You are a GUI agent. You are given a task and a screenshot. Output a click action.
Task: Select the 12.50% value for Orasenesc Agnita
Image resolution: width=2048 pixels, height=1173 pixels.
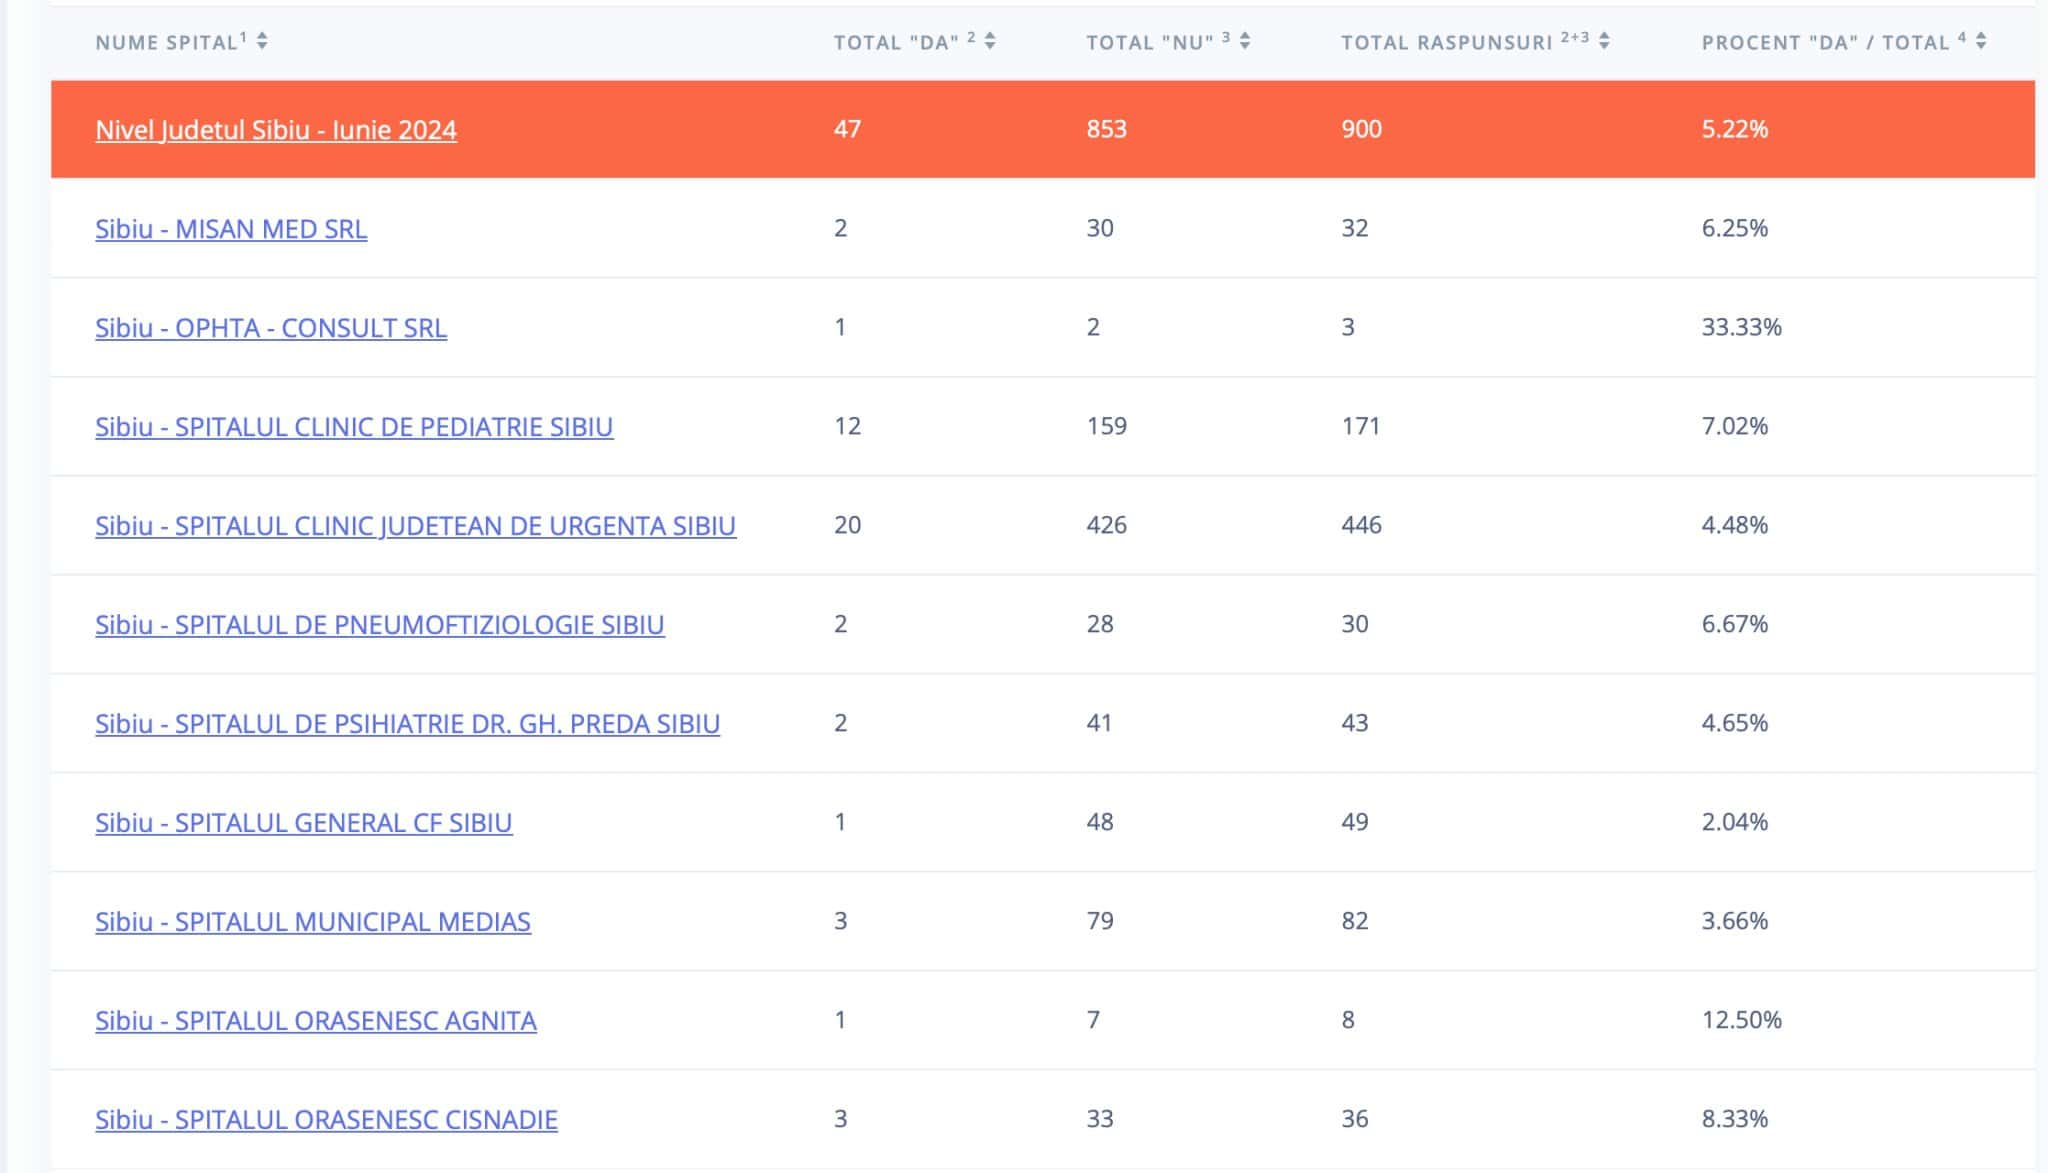pyautogui.click(x=1742, y=1020)
